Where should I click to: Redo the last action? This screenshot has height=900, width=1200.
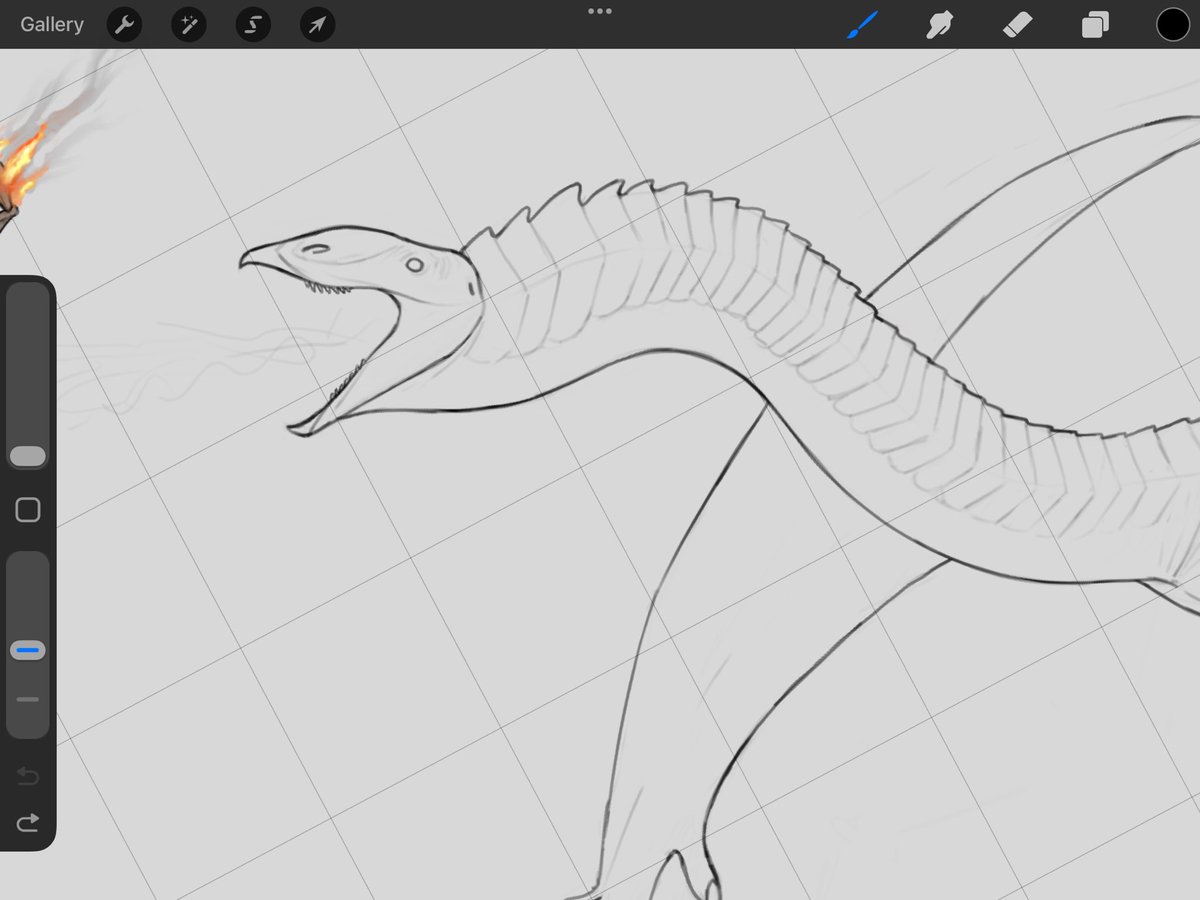tap(28, 822)
